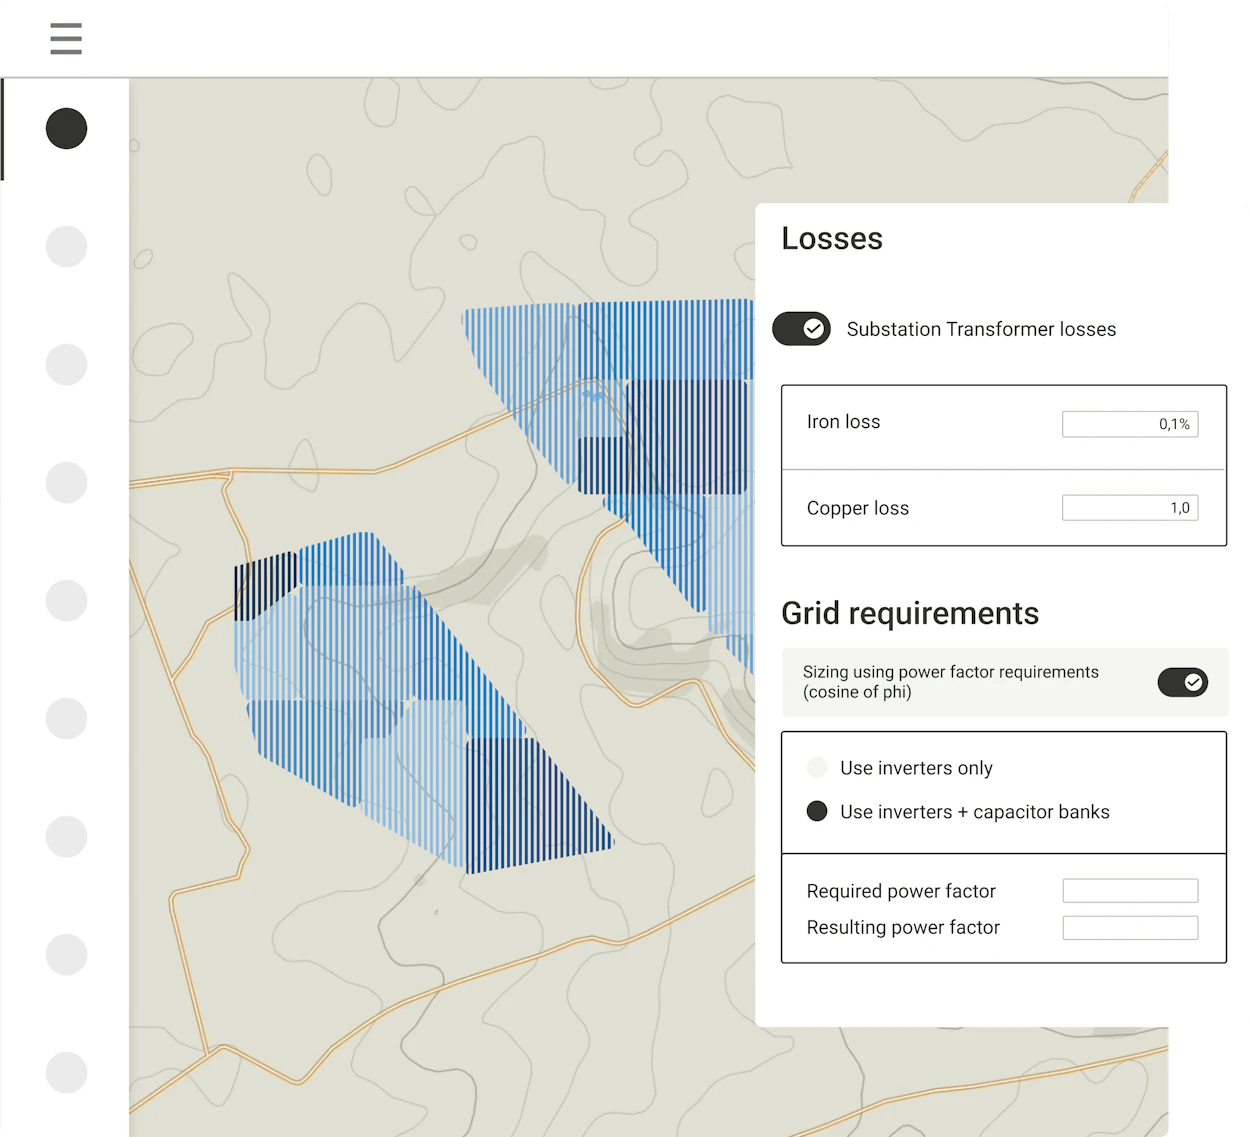
Task: Click the Resulting power factor field
Action: pos(1130,928)
